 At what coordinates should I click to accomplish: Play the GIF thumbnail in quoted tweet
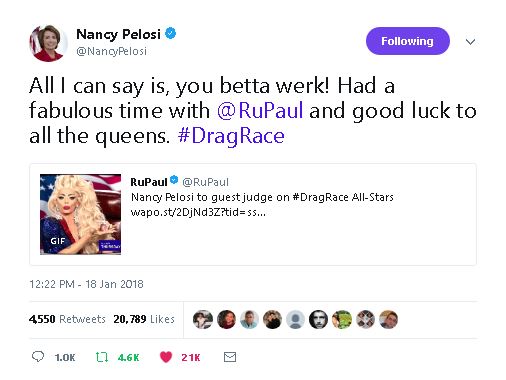point(81,214)
